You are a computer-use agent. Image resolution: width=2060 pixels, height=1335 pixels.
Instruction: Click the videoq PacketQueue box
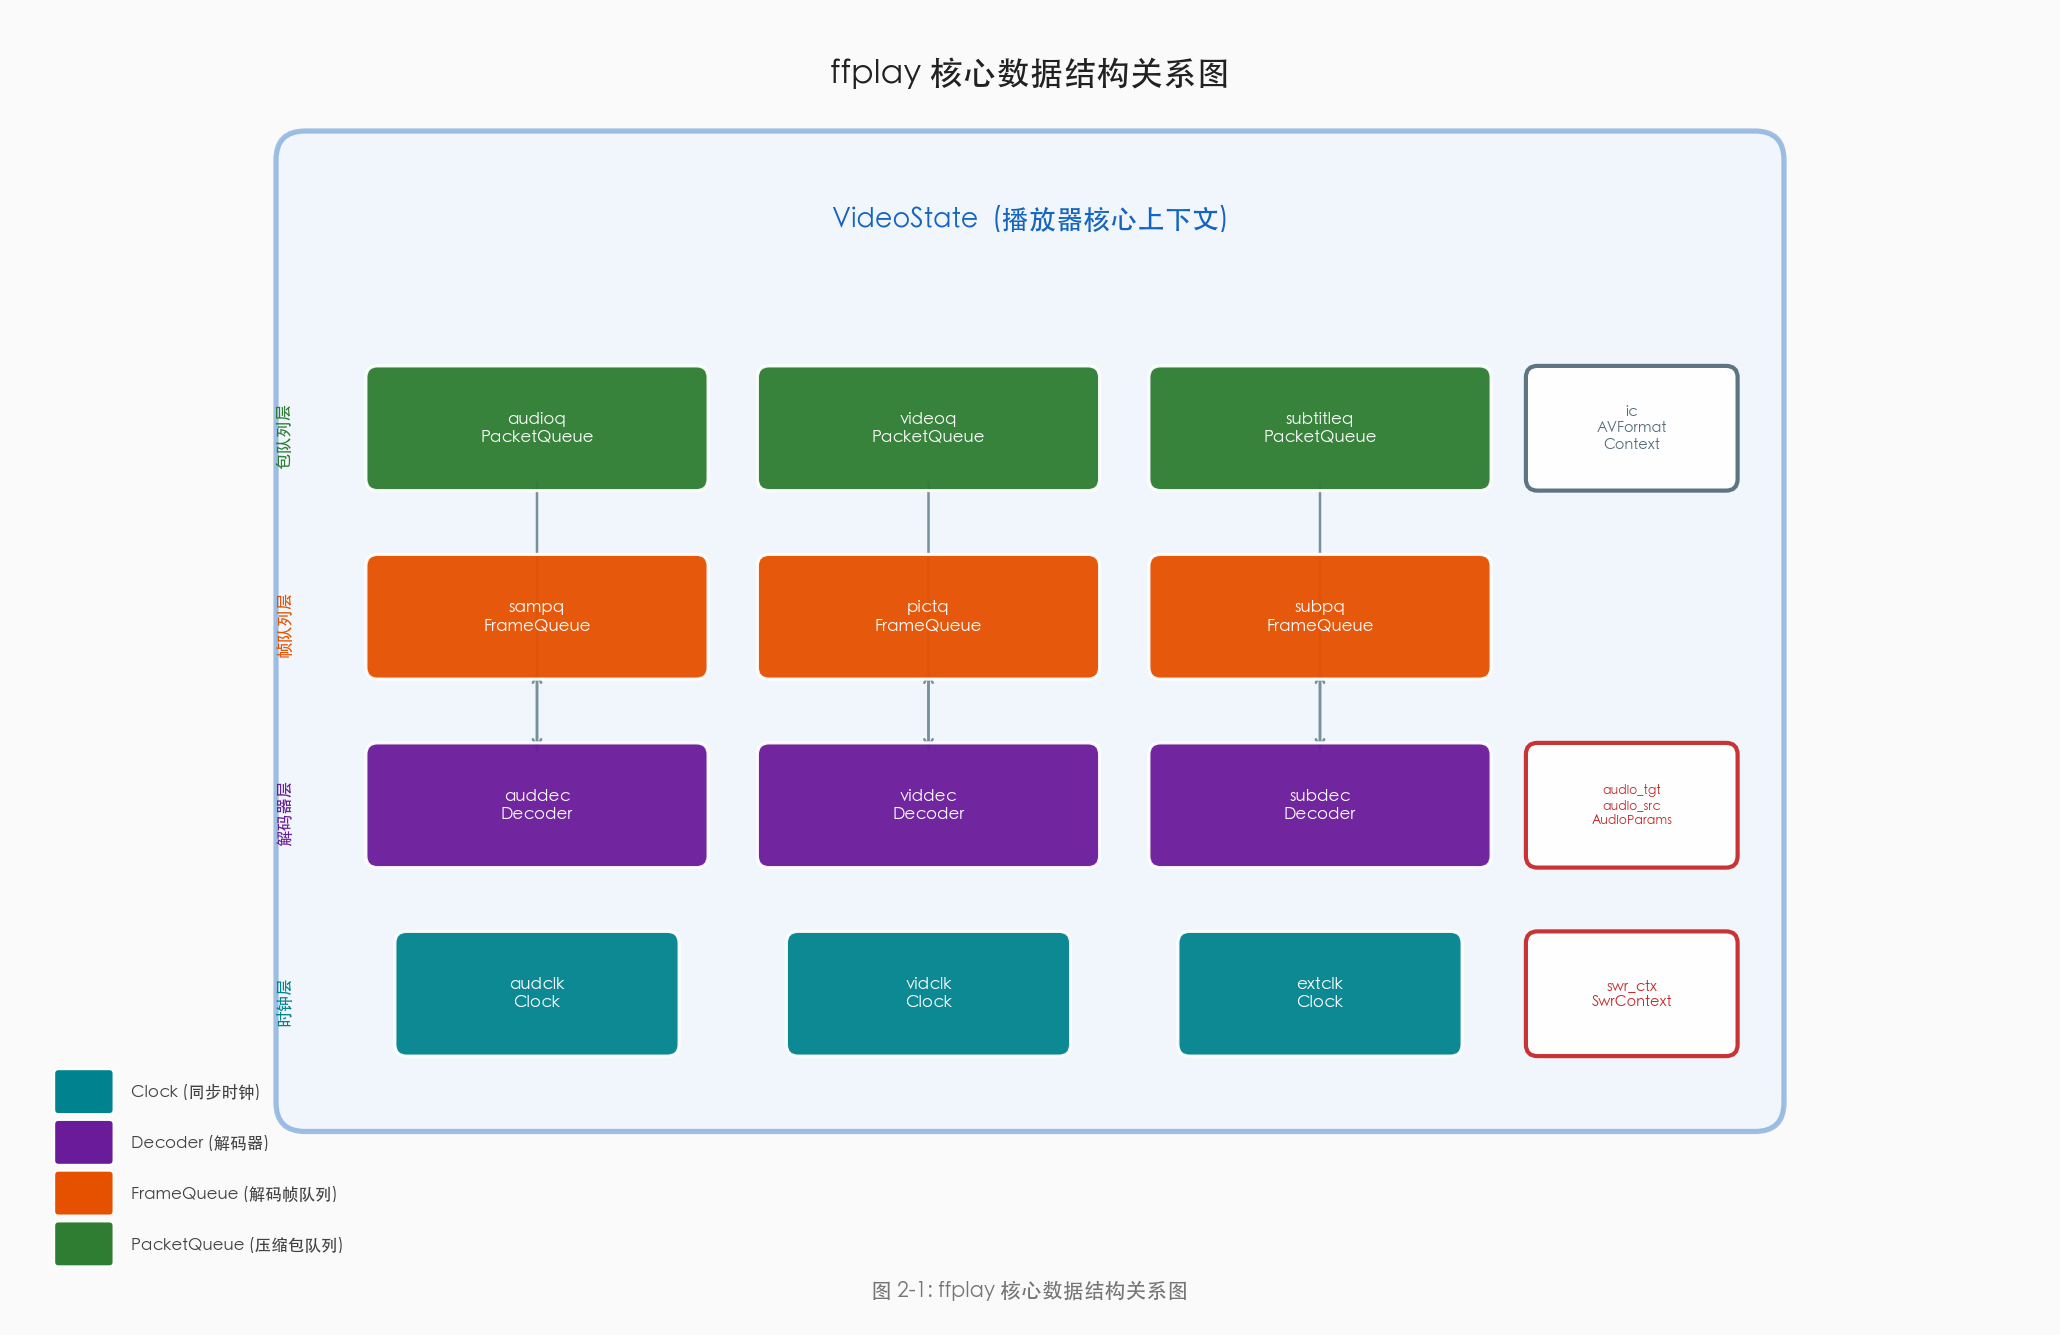coord(928,428)
